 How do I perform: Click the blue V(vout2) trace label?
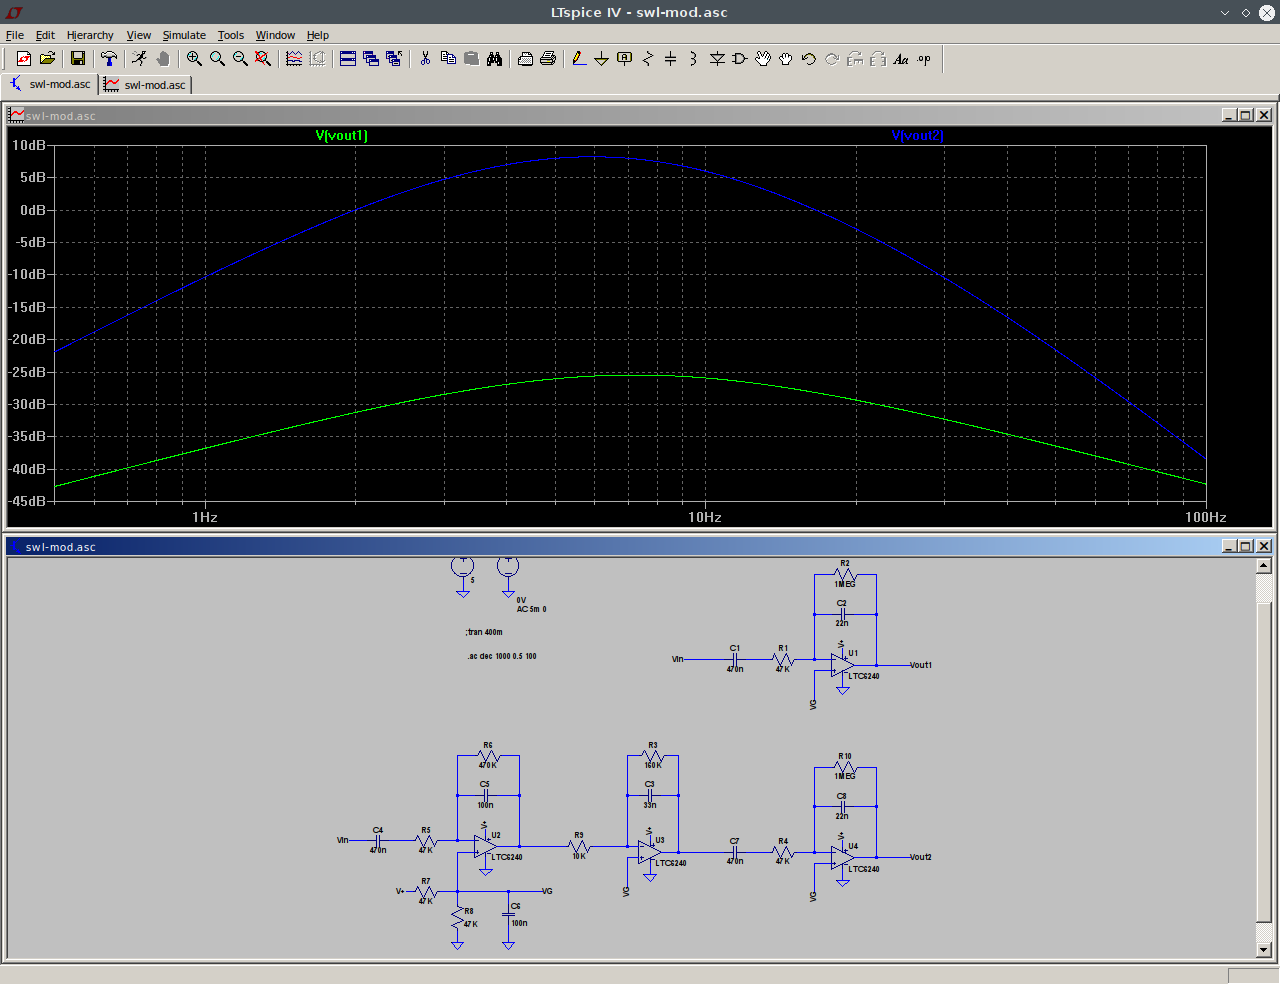point(917,136)
